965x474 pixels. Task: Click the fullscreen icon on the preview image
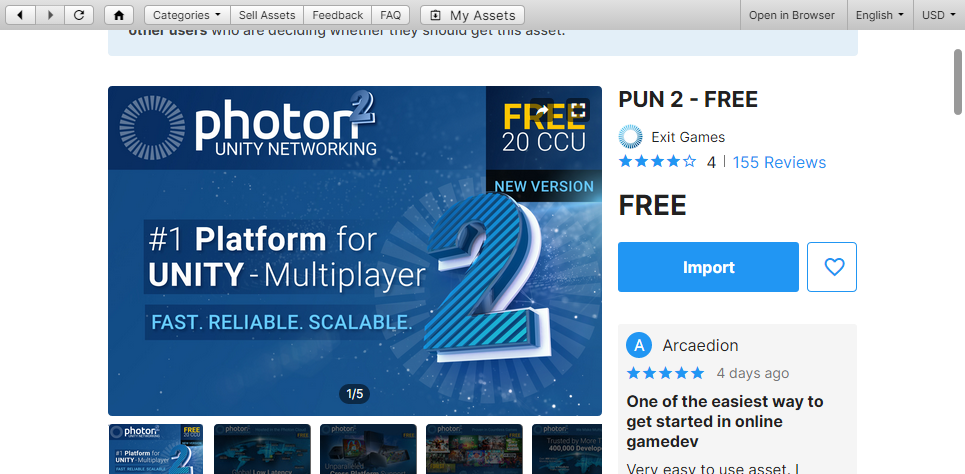578,110
